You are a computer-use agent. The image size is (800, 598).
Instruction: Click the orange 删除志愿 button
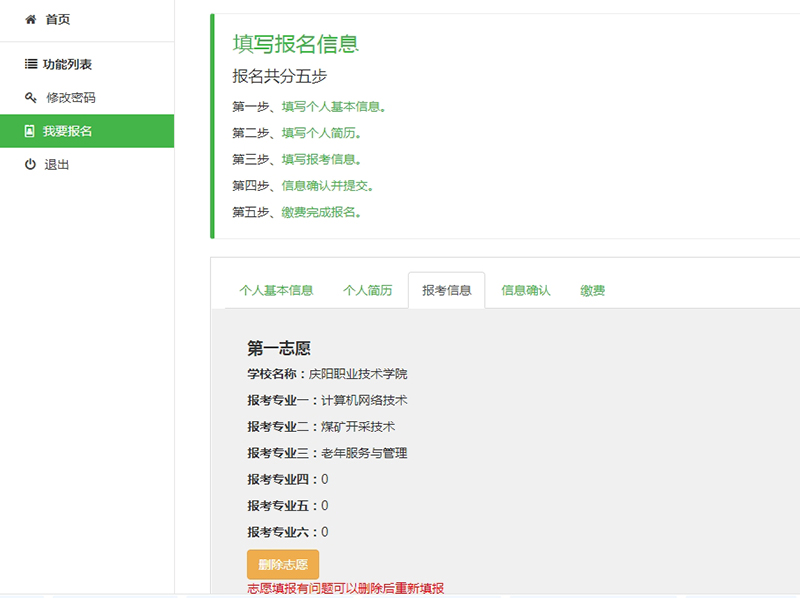coord(283,564)
